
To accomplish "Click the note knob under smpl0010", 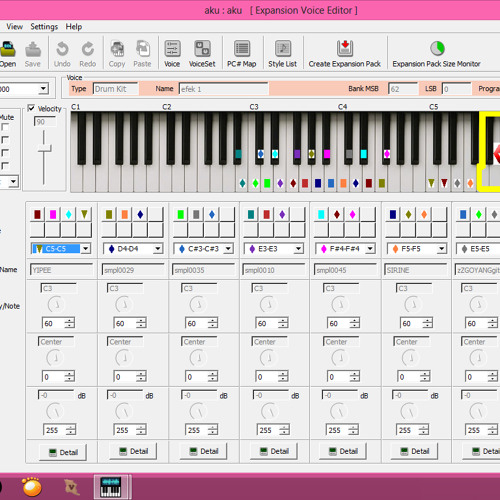I will (x=268, y=304).
